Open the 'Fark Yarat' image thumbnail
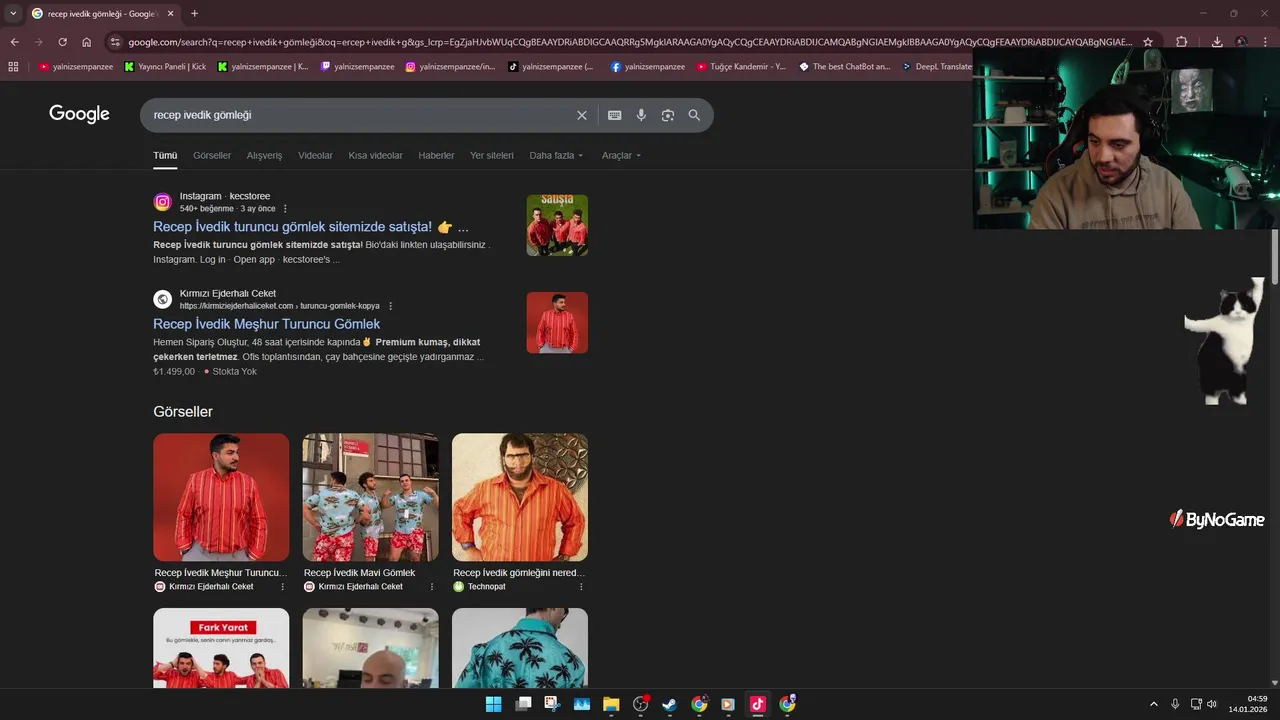This screenshot has height=720, width=1280. pos(221,648)
